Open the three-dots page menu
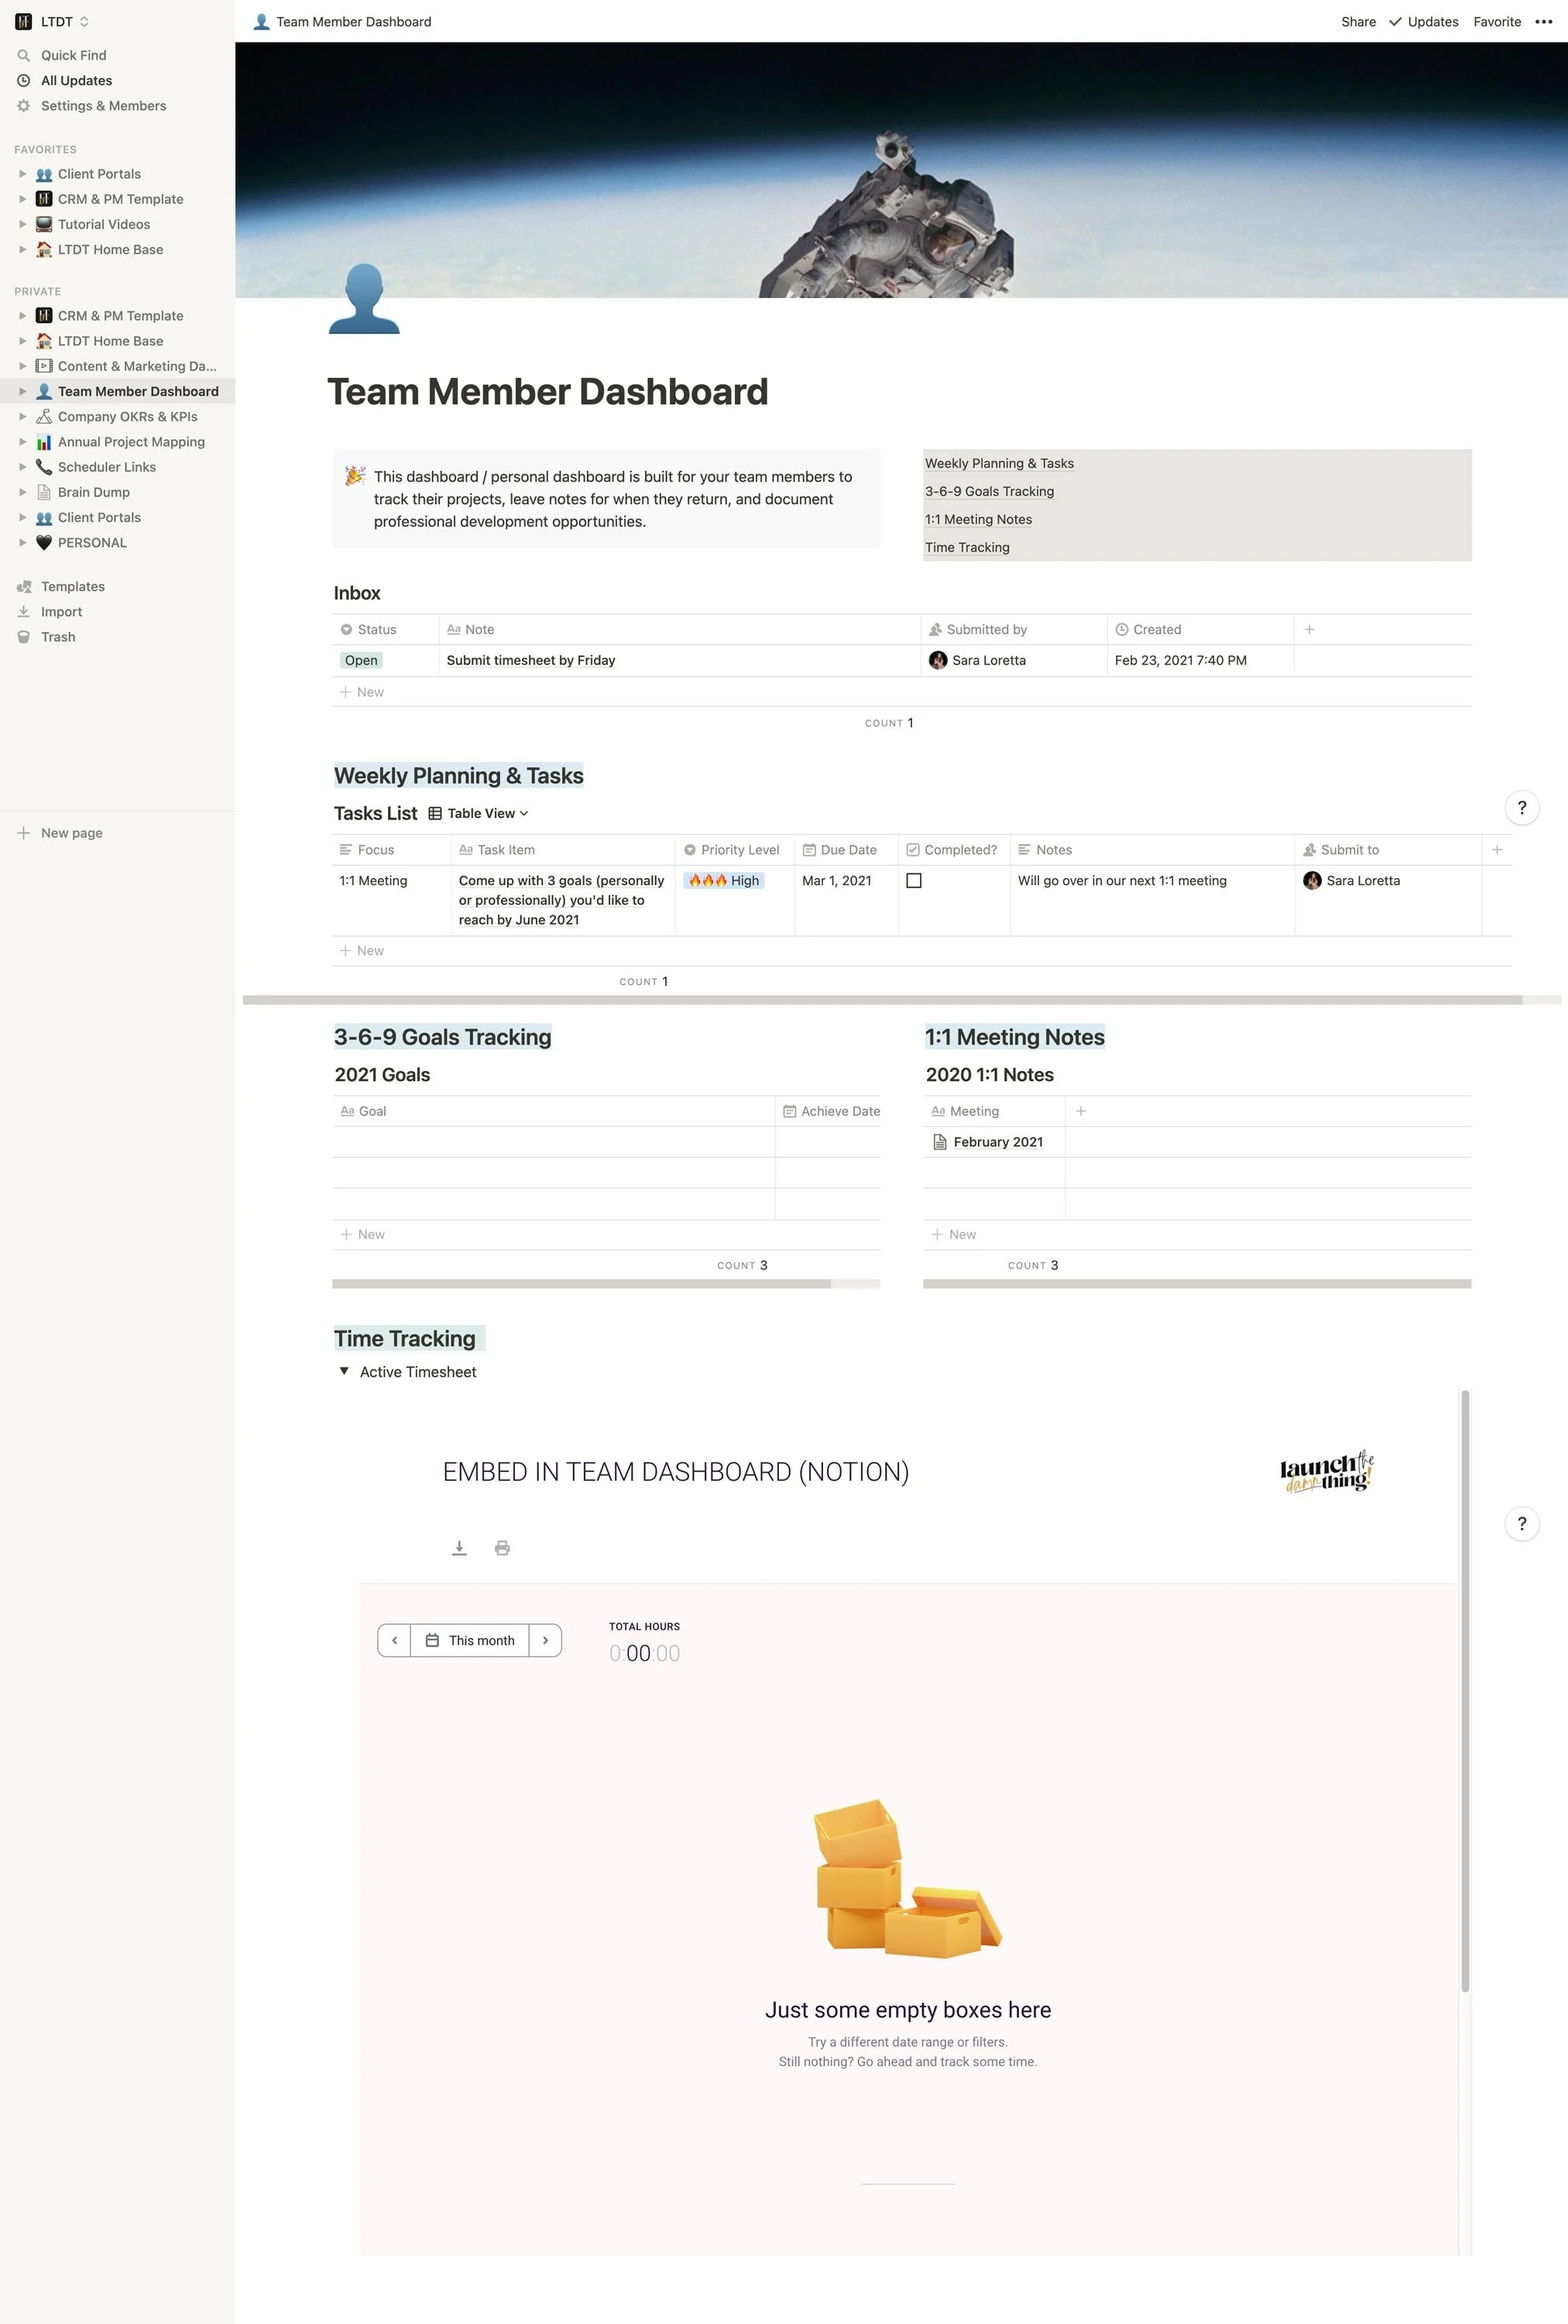 tap(1543, 22)
